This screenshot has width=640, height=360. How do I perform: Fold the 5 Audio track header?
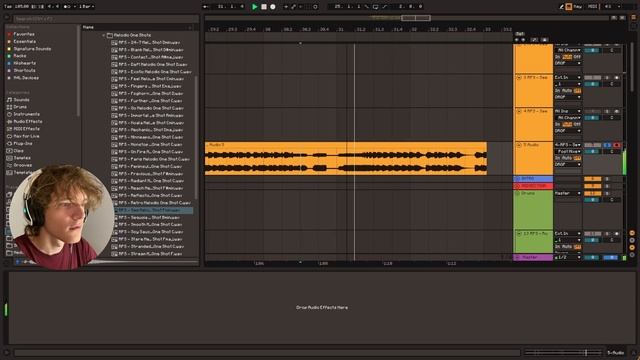point(519,145)
